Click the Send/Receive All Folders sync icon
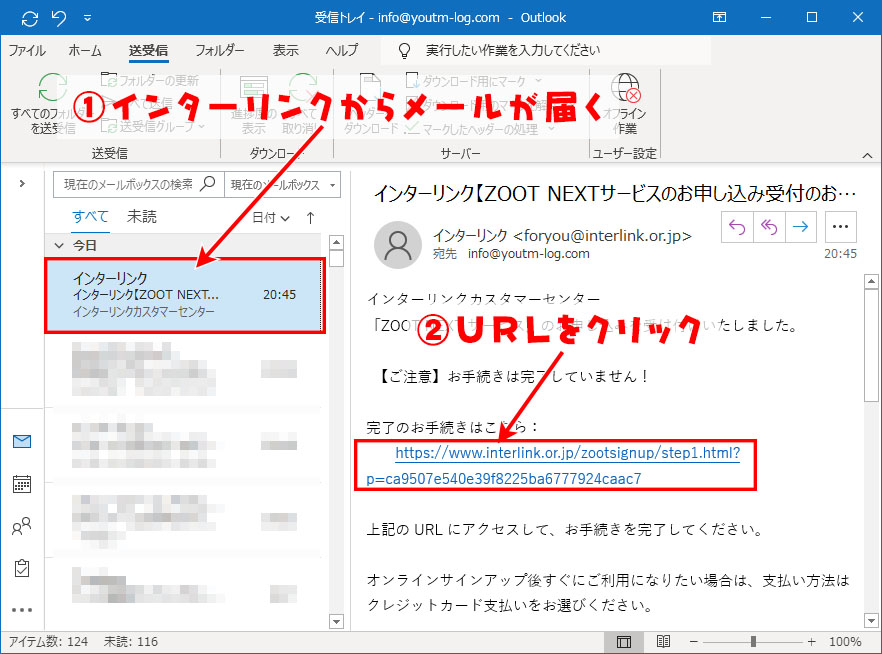The height and width of the screenshot is (654, 882). pyautogui.click(x=52, y=88)
